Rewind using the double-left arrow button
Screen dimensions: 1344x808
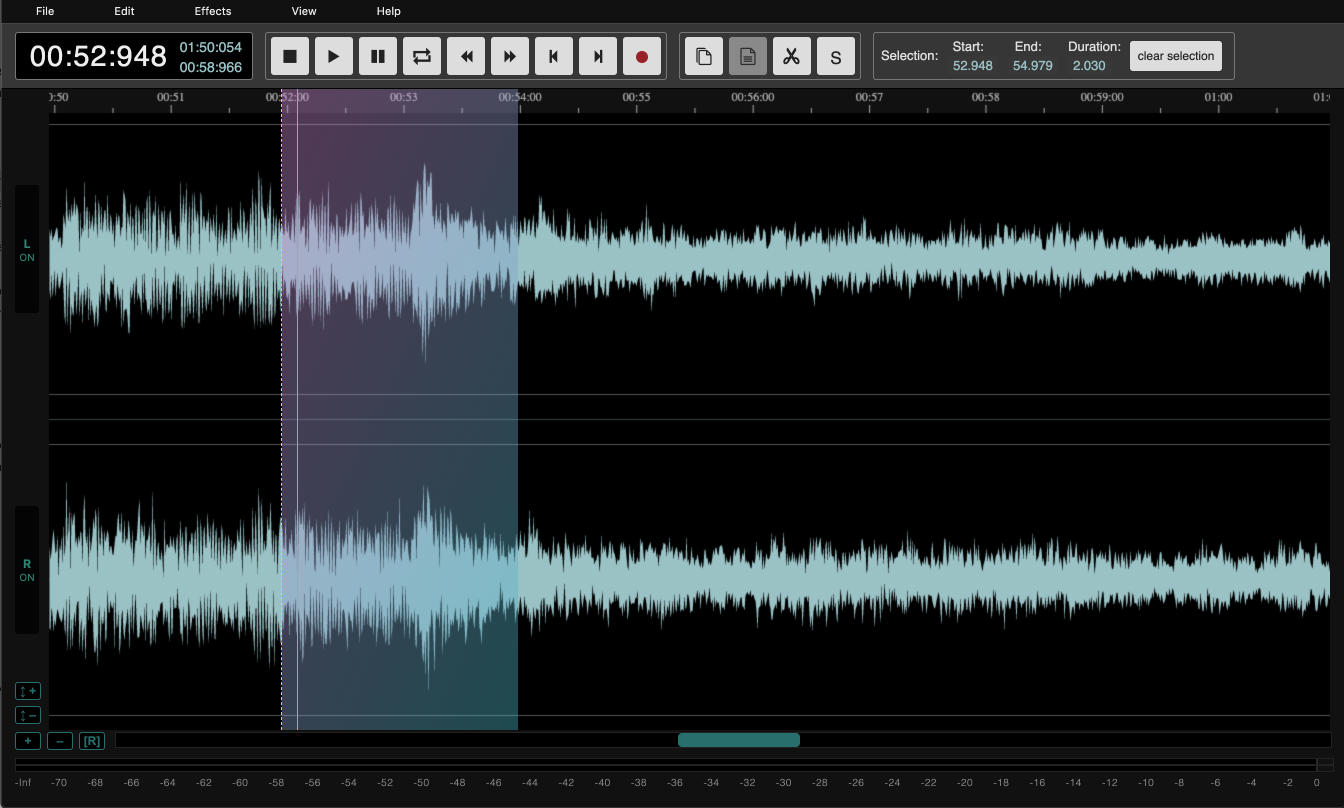(466, 56)
